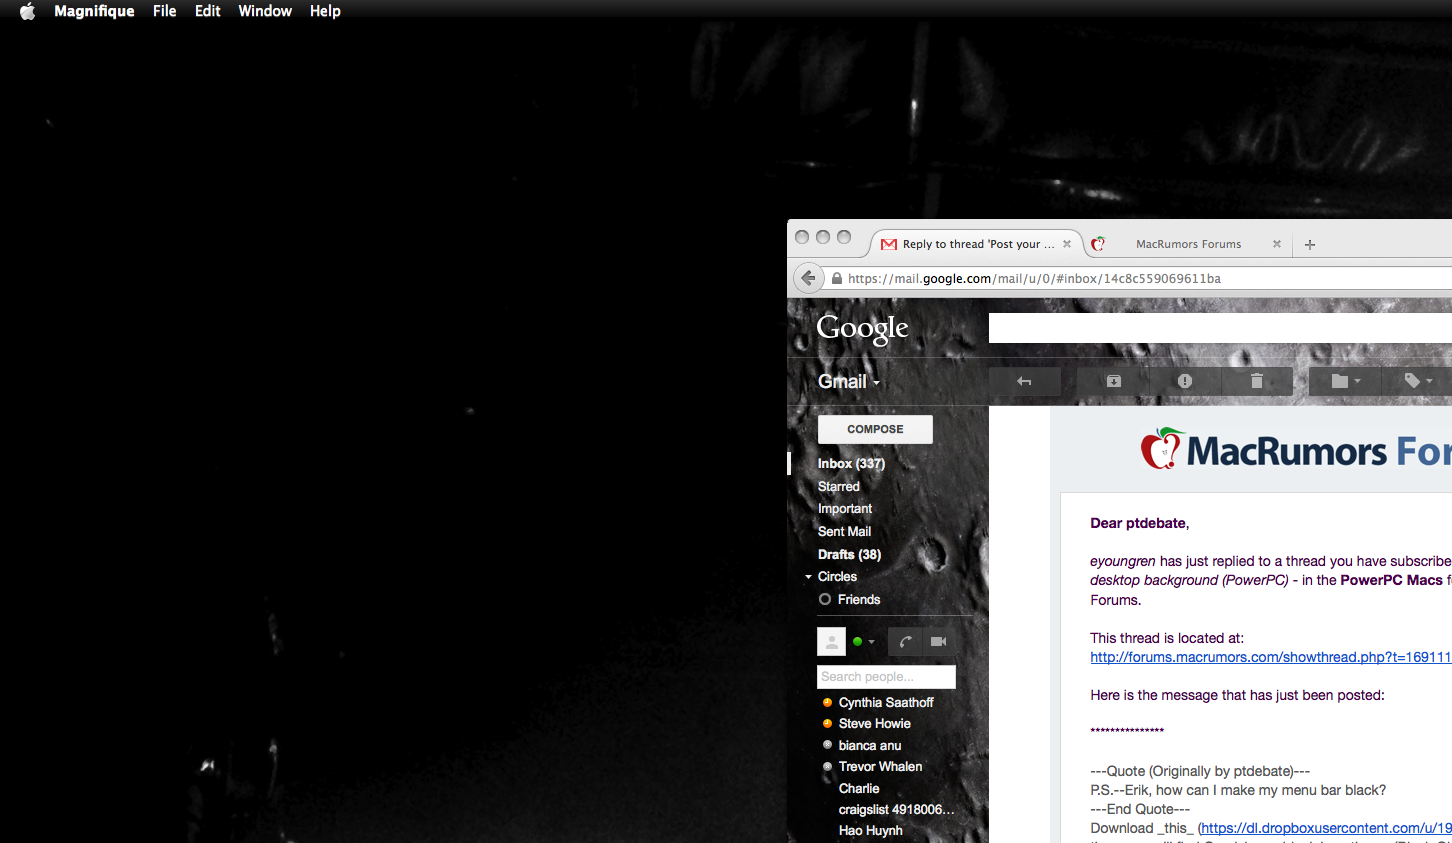Image resolution: width=1452 pixels, height=843 pixels.
Task: Open the Window menu
Action: [265, 11]
